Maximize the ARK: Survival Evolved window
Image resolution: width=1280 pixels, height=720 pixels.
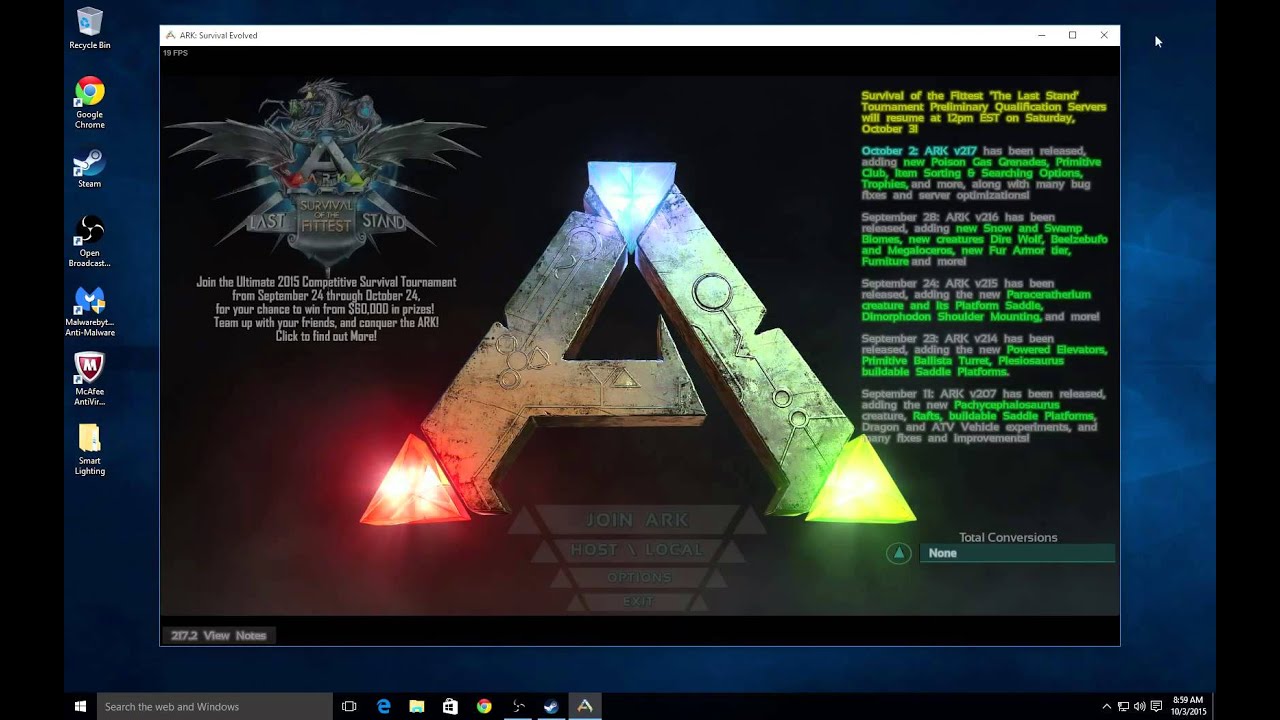(1072, 35)
